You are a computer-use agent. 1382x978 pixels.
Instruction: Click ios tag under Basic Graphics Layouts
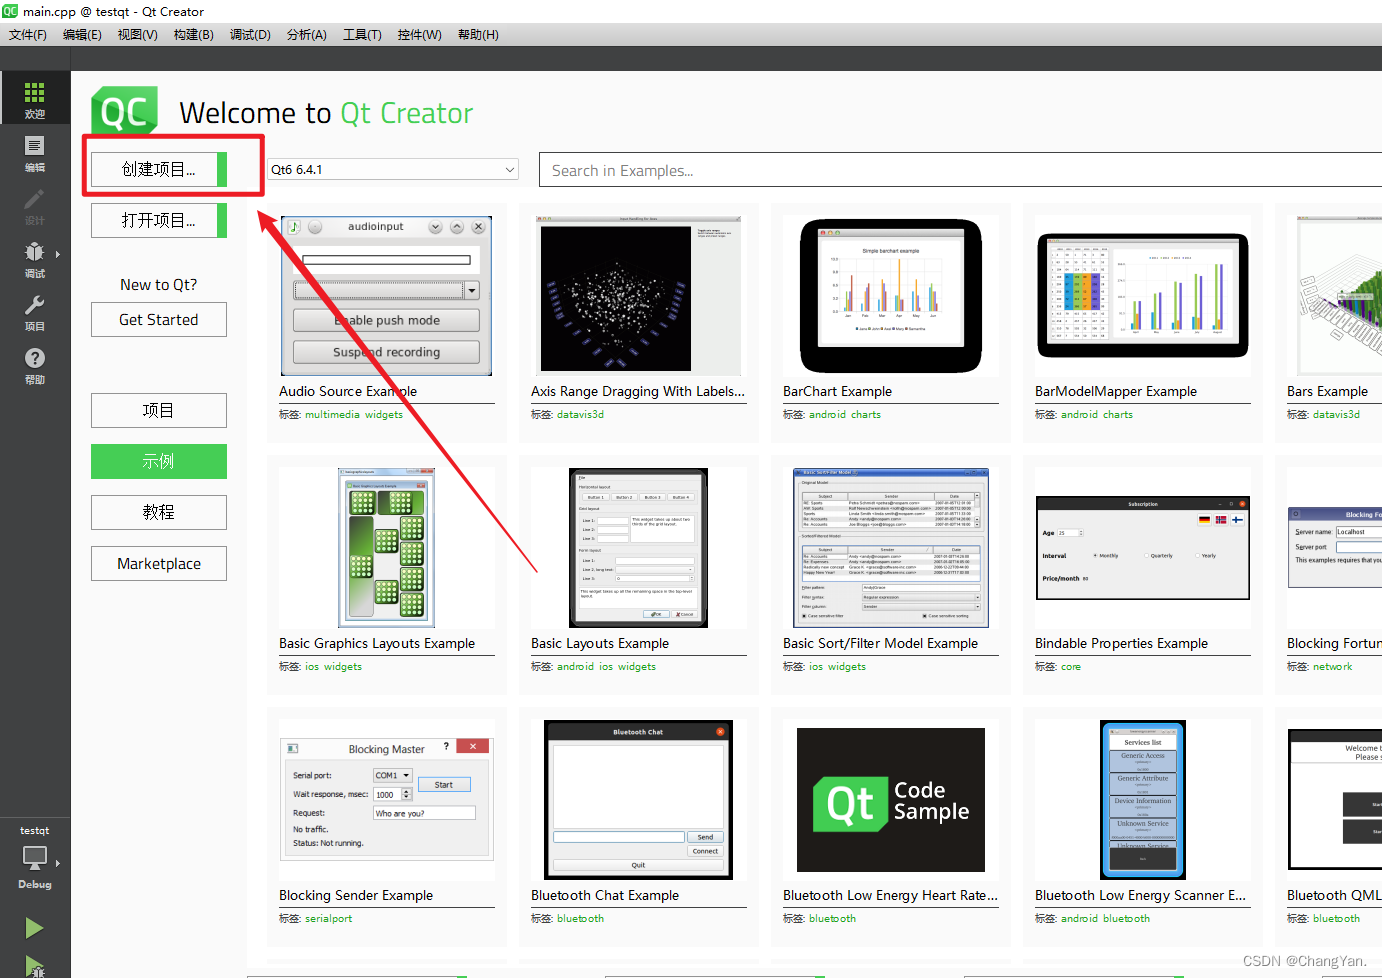coord(312,666)
